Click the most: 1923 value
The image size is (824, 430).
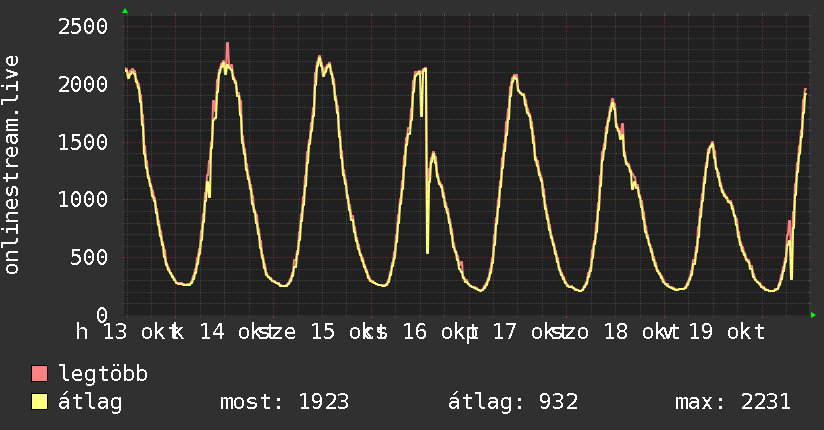[284, 402]
